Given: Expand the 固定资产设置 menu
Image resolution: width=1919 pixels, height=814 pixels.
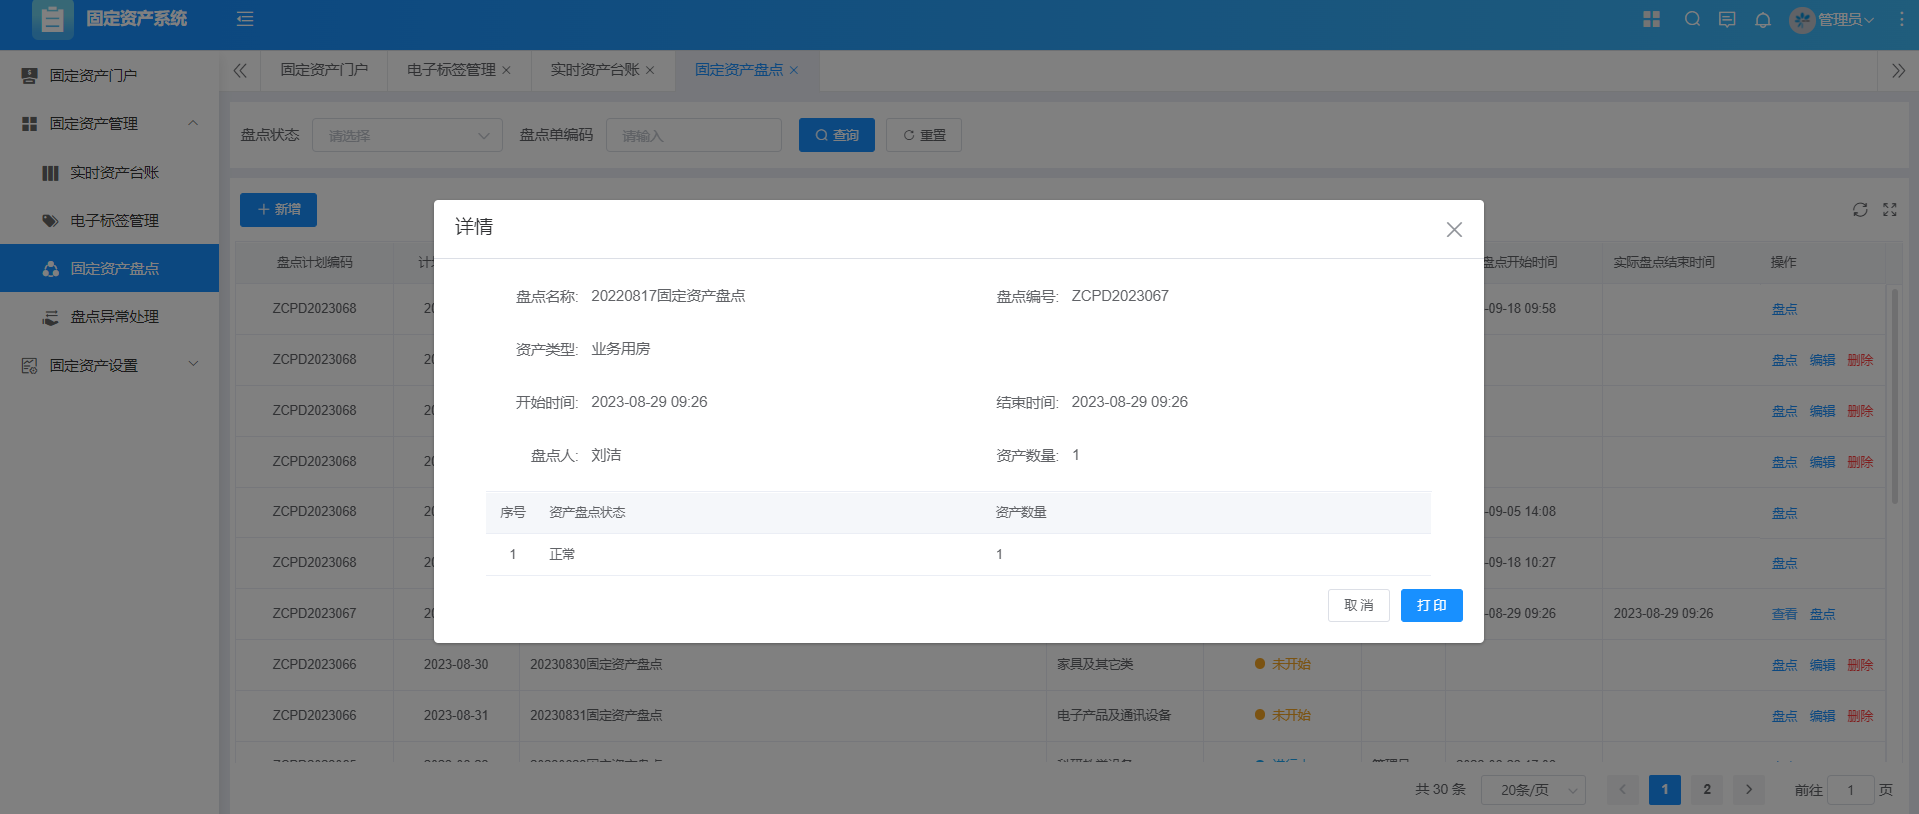Looking at the screenshot, I should click(110, 365).
